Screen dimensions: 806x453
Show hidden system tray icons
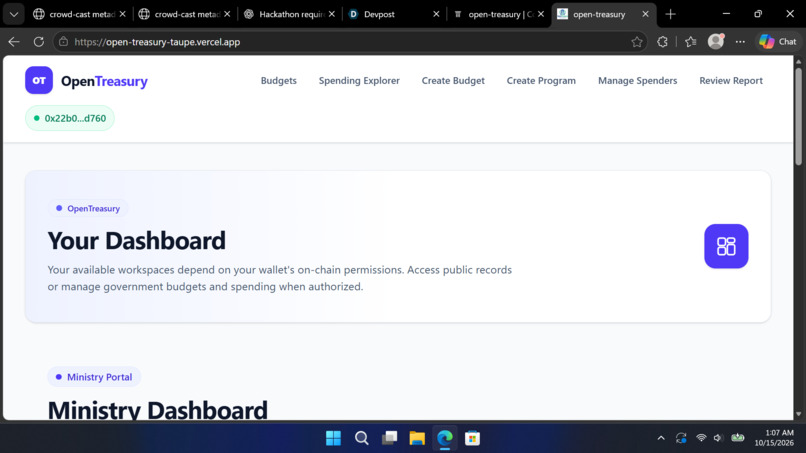tap(661, 438)
